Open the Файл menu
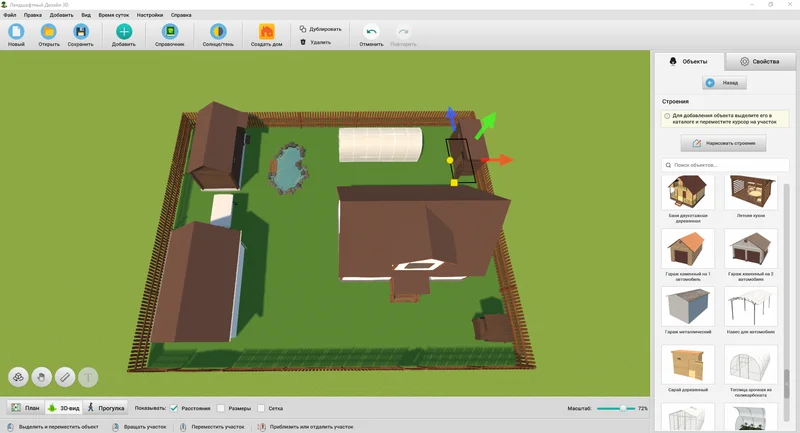The width and height of the screenshot is (800, 433). pyautogui.click(x=10, y=15)
